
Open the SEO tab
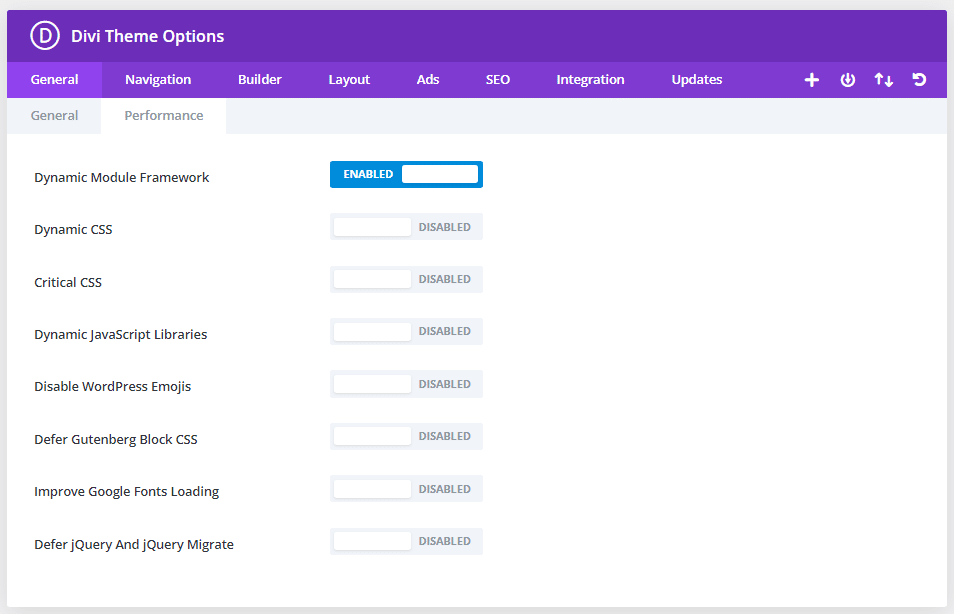[x=498, y=80]
